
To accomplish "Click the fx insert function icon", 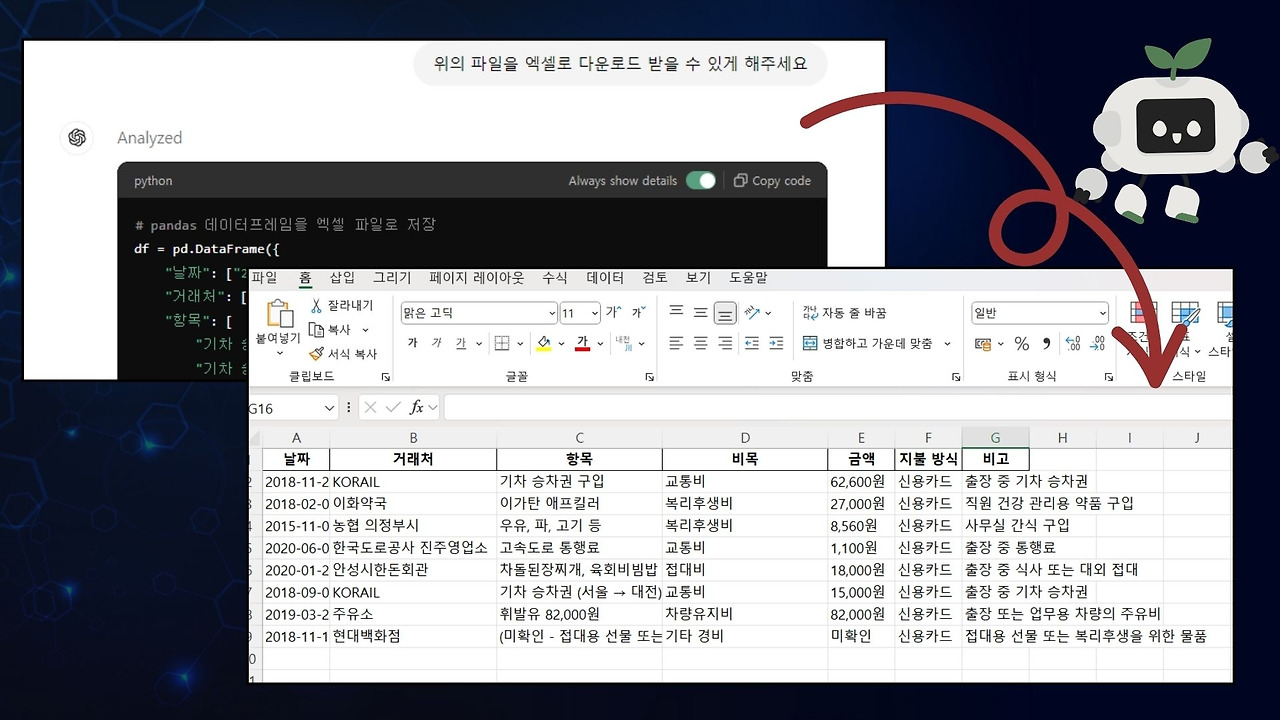I will 418,408.
